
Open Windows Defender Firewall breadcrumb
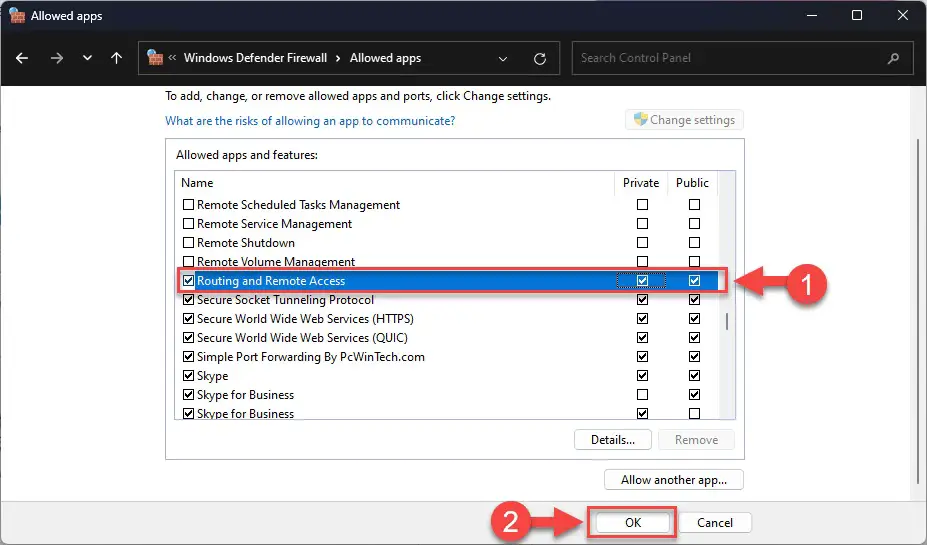255,58
